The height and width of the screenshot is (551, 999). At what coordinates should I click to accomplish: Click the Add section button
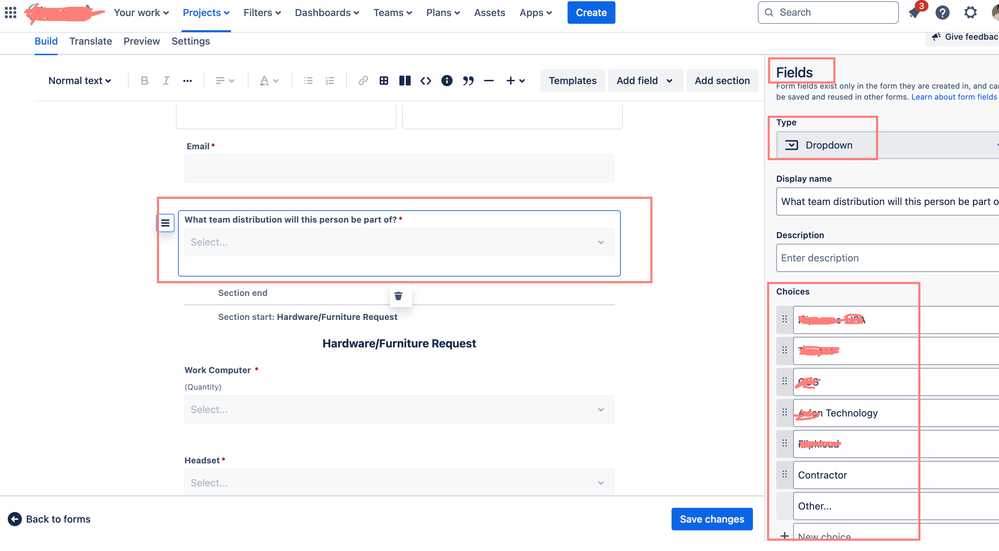(x=722, y=81)
